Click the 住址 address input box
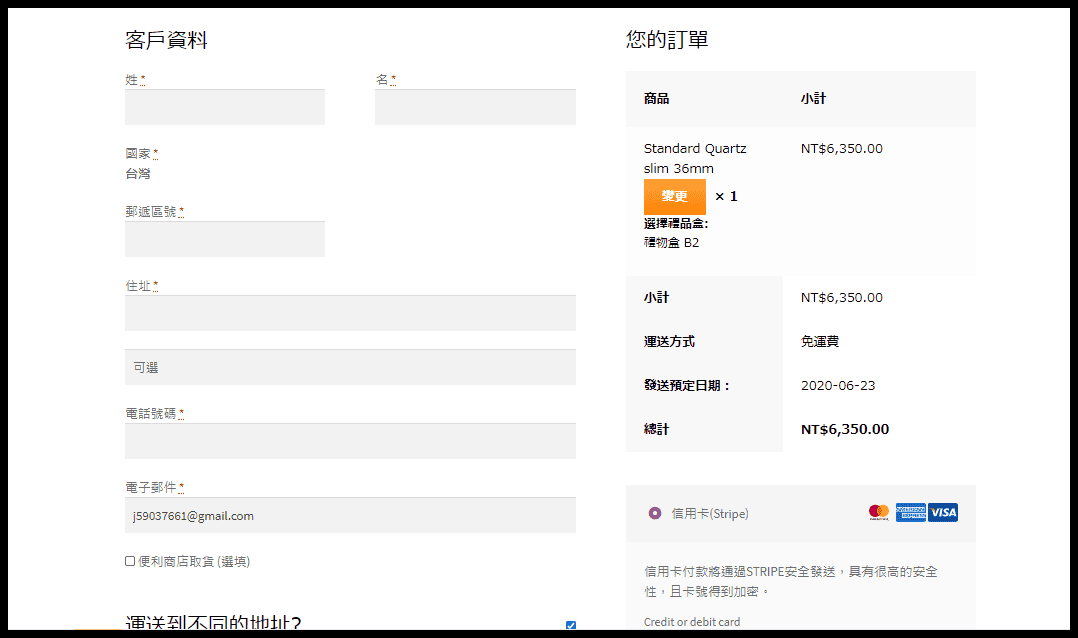Viewport: 1078px width, 638px height. tap(350, 313)
